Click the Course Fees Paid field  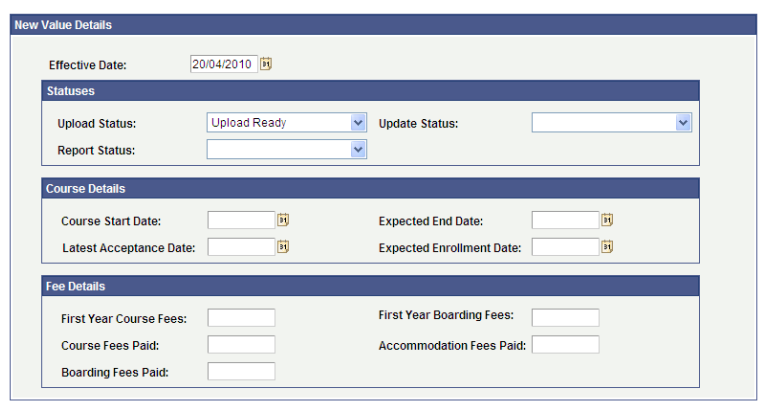(241, 345)
